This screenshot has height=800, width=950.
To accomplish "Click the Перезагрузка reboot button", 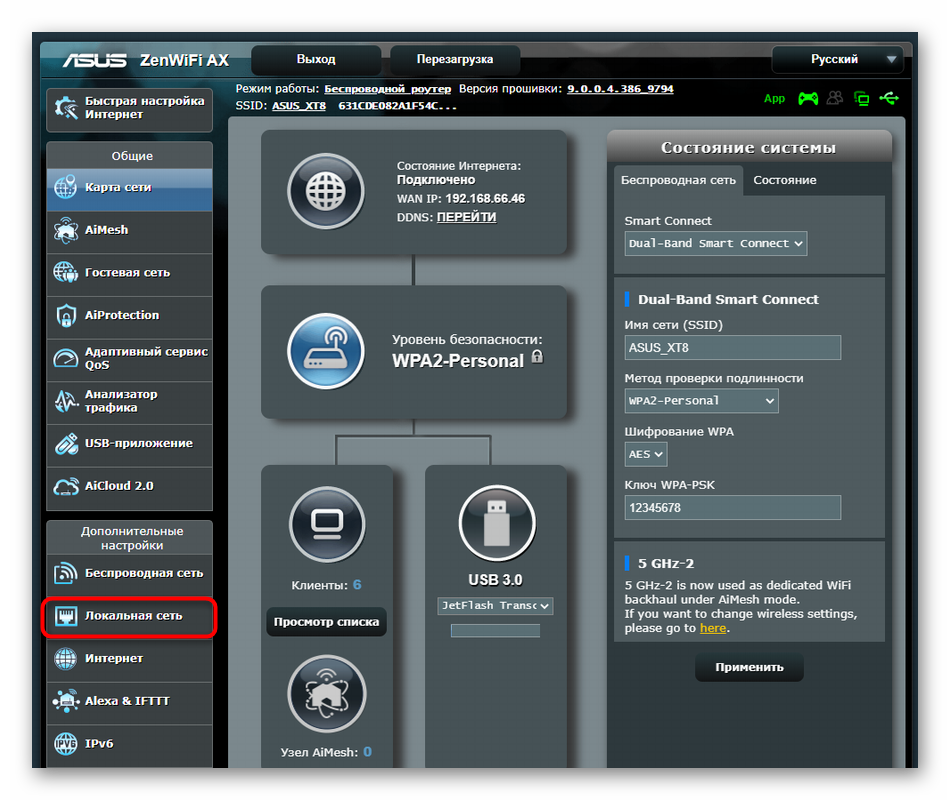I will [x=455, y=60].
